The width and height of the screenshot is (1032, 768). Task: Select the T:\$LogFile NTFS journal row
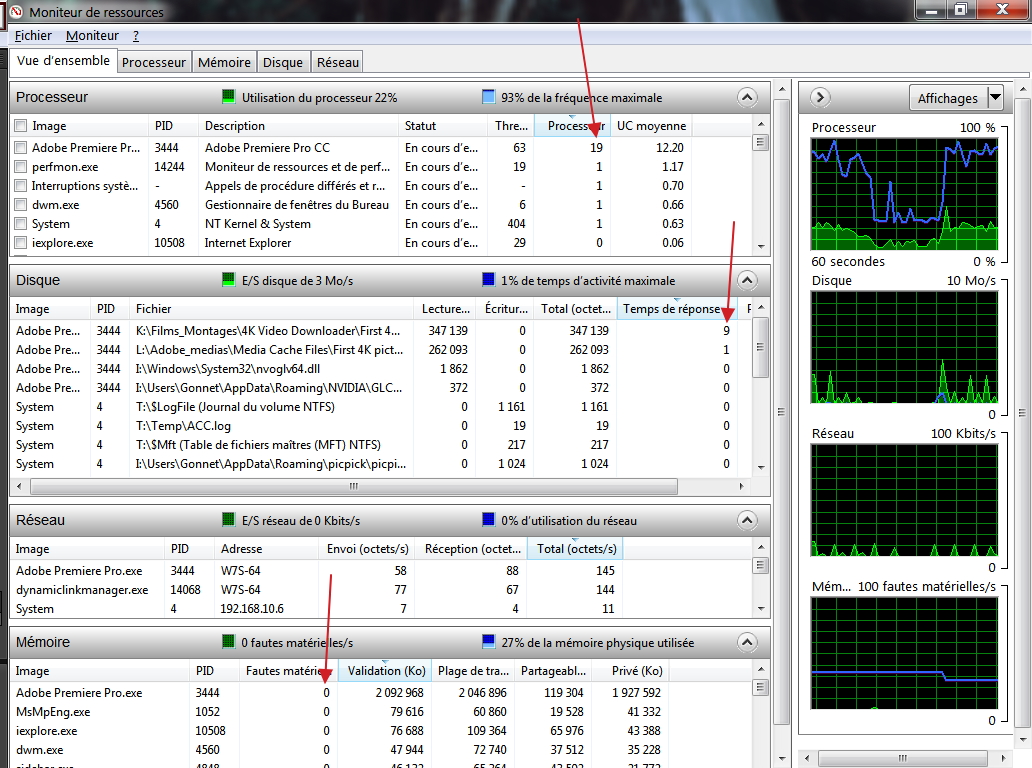click(x=374, y=407)
